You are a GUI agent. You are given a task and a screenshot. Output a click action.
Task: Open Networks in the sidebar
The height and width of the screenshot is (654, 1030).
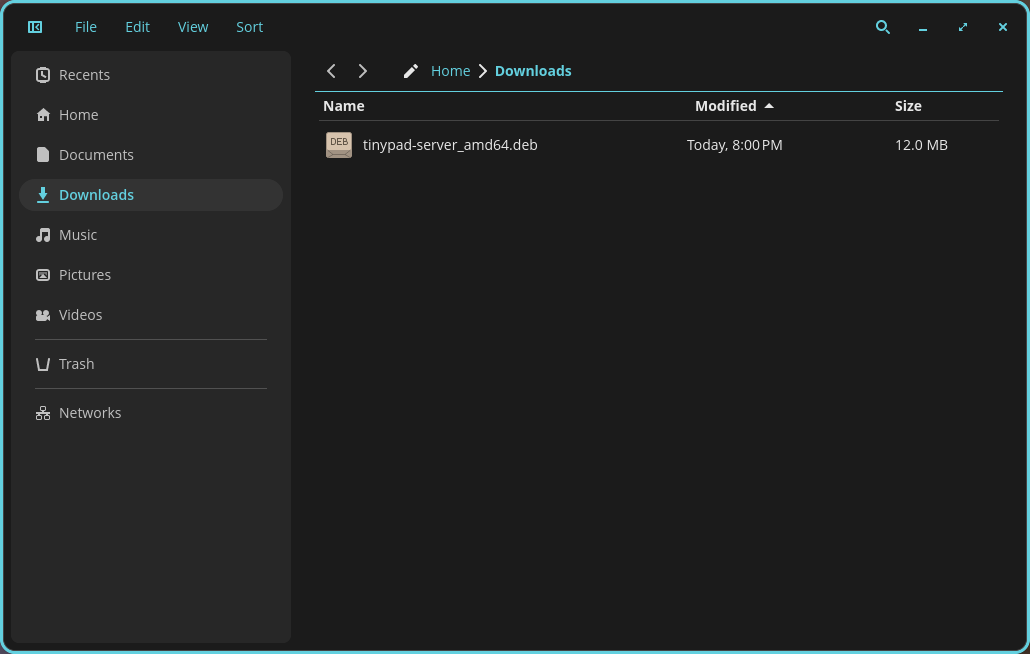[151, 413]
